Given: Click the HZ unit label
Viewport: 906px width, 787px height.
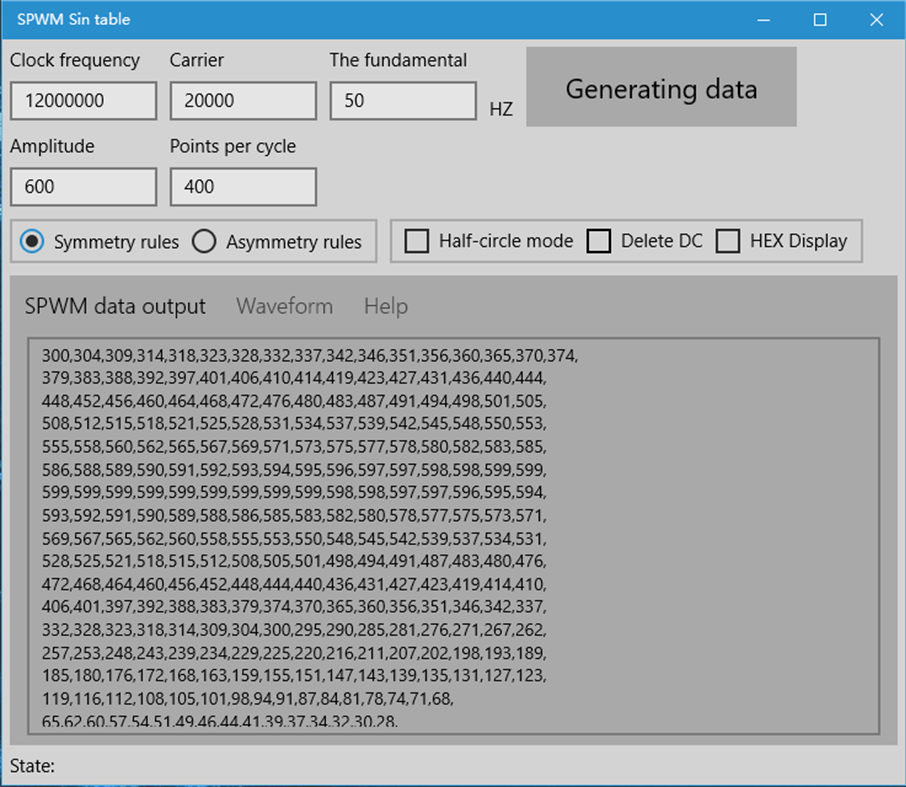Looking at the screenshot, I should 501,109.
